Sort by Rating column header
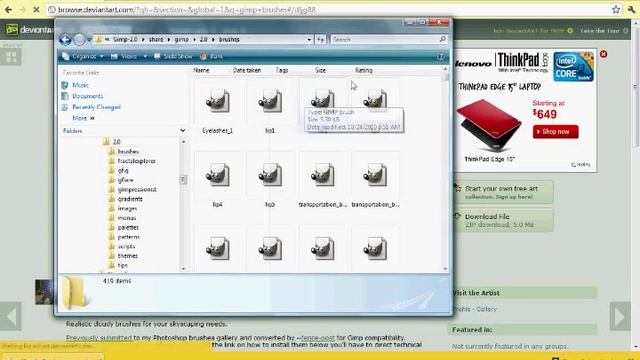640x360 pixels. pos(364,70)
